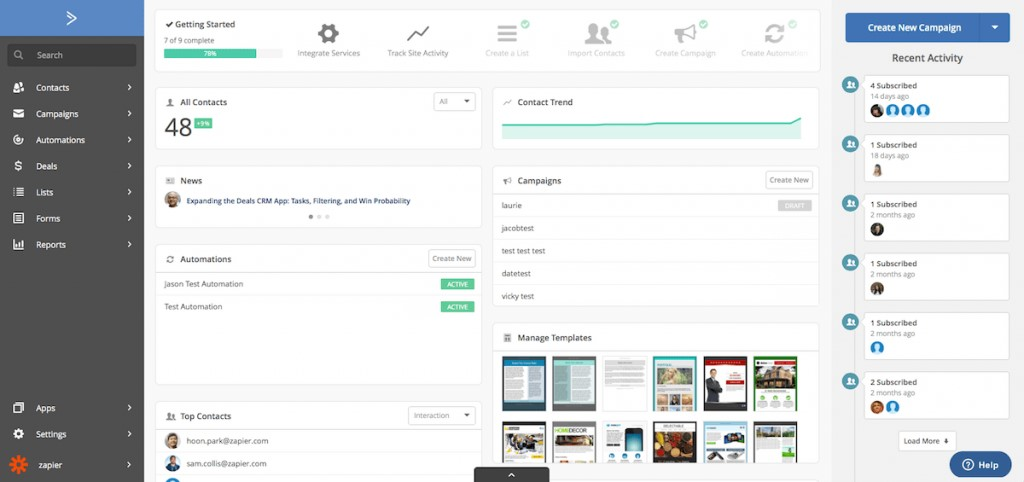Toggle the Jason Test Automation ACTIVE badge
Image resolution: width=1024 pixels, height=482 pixels.
click(457, 284)
